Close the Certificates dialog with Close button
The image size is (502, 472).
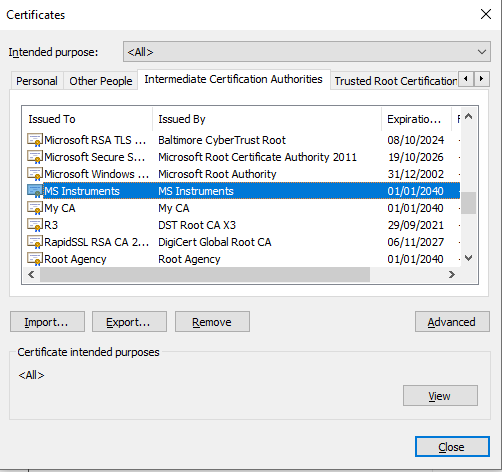coord(452,447)
